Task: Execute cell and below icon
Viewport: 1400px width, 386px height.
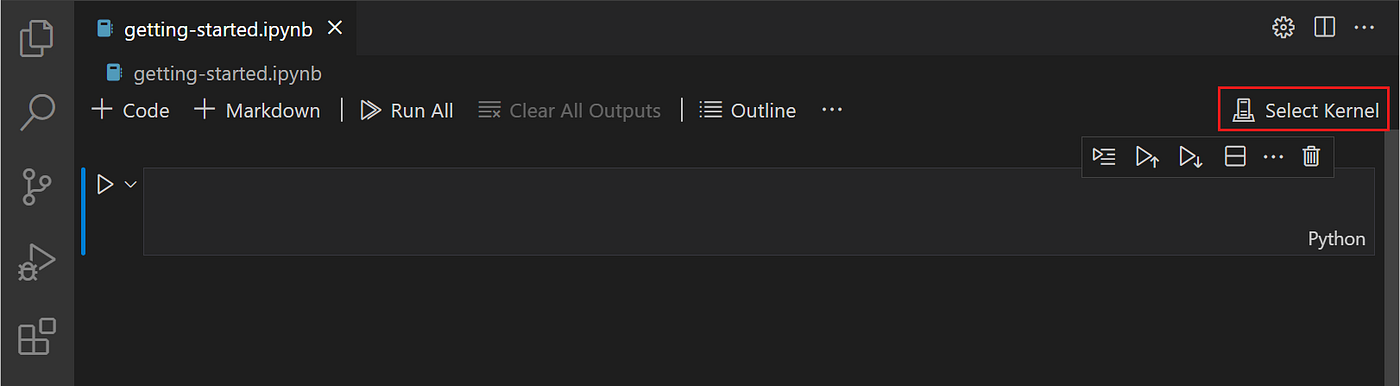Action: (1191, 157)
